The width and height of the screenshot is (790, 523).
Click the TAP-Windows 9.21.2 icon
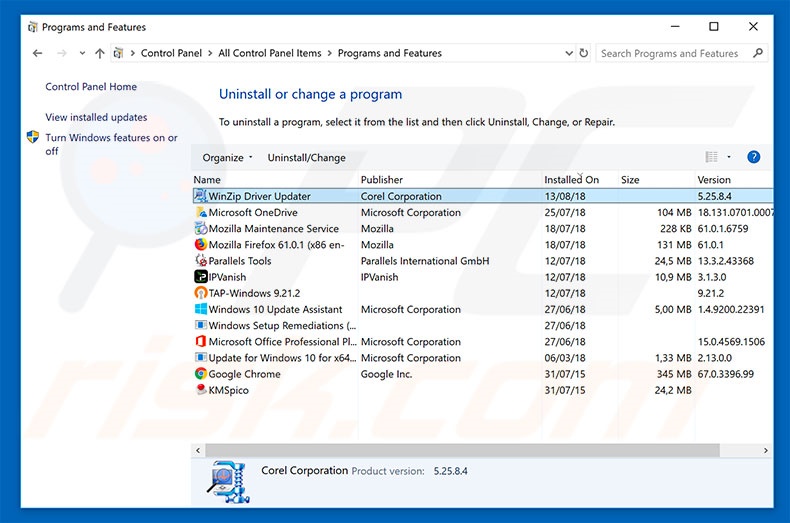[x=201, y=293]
